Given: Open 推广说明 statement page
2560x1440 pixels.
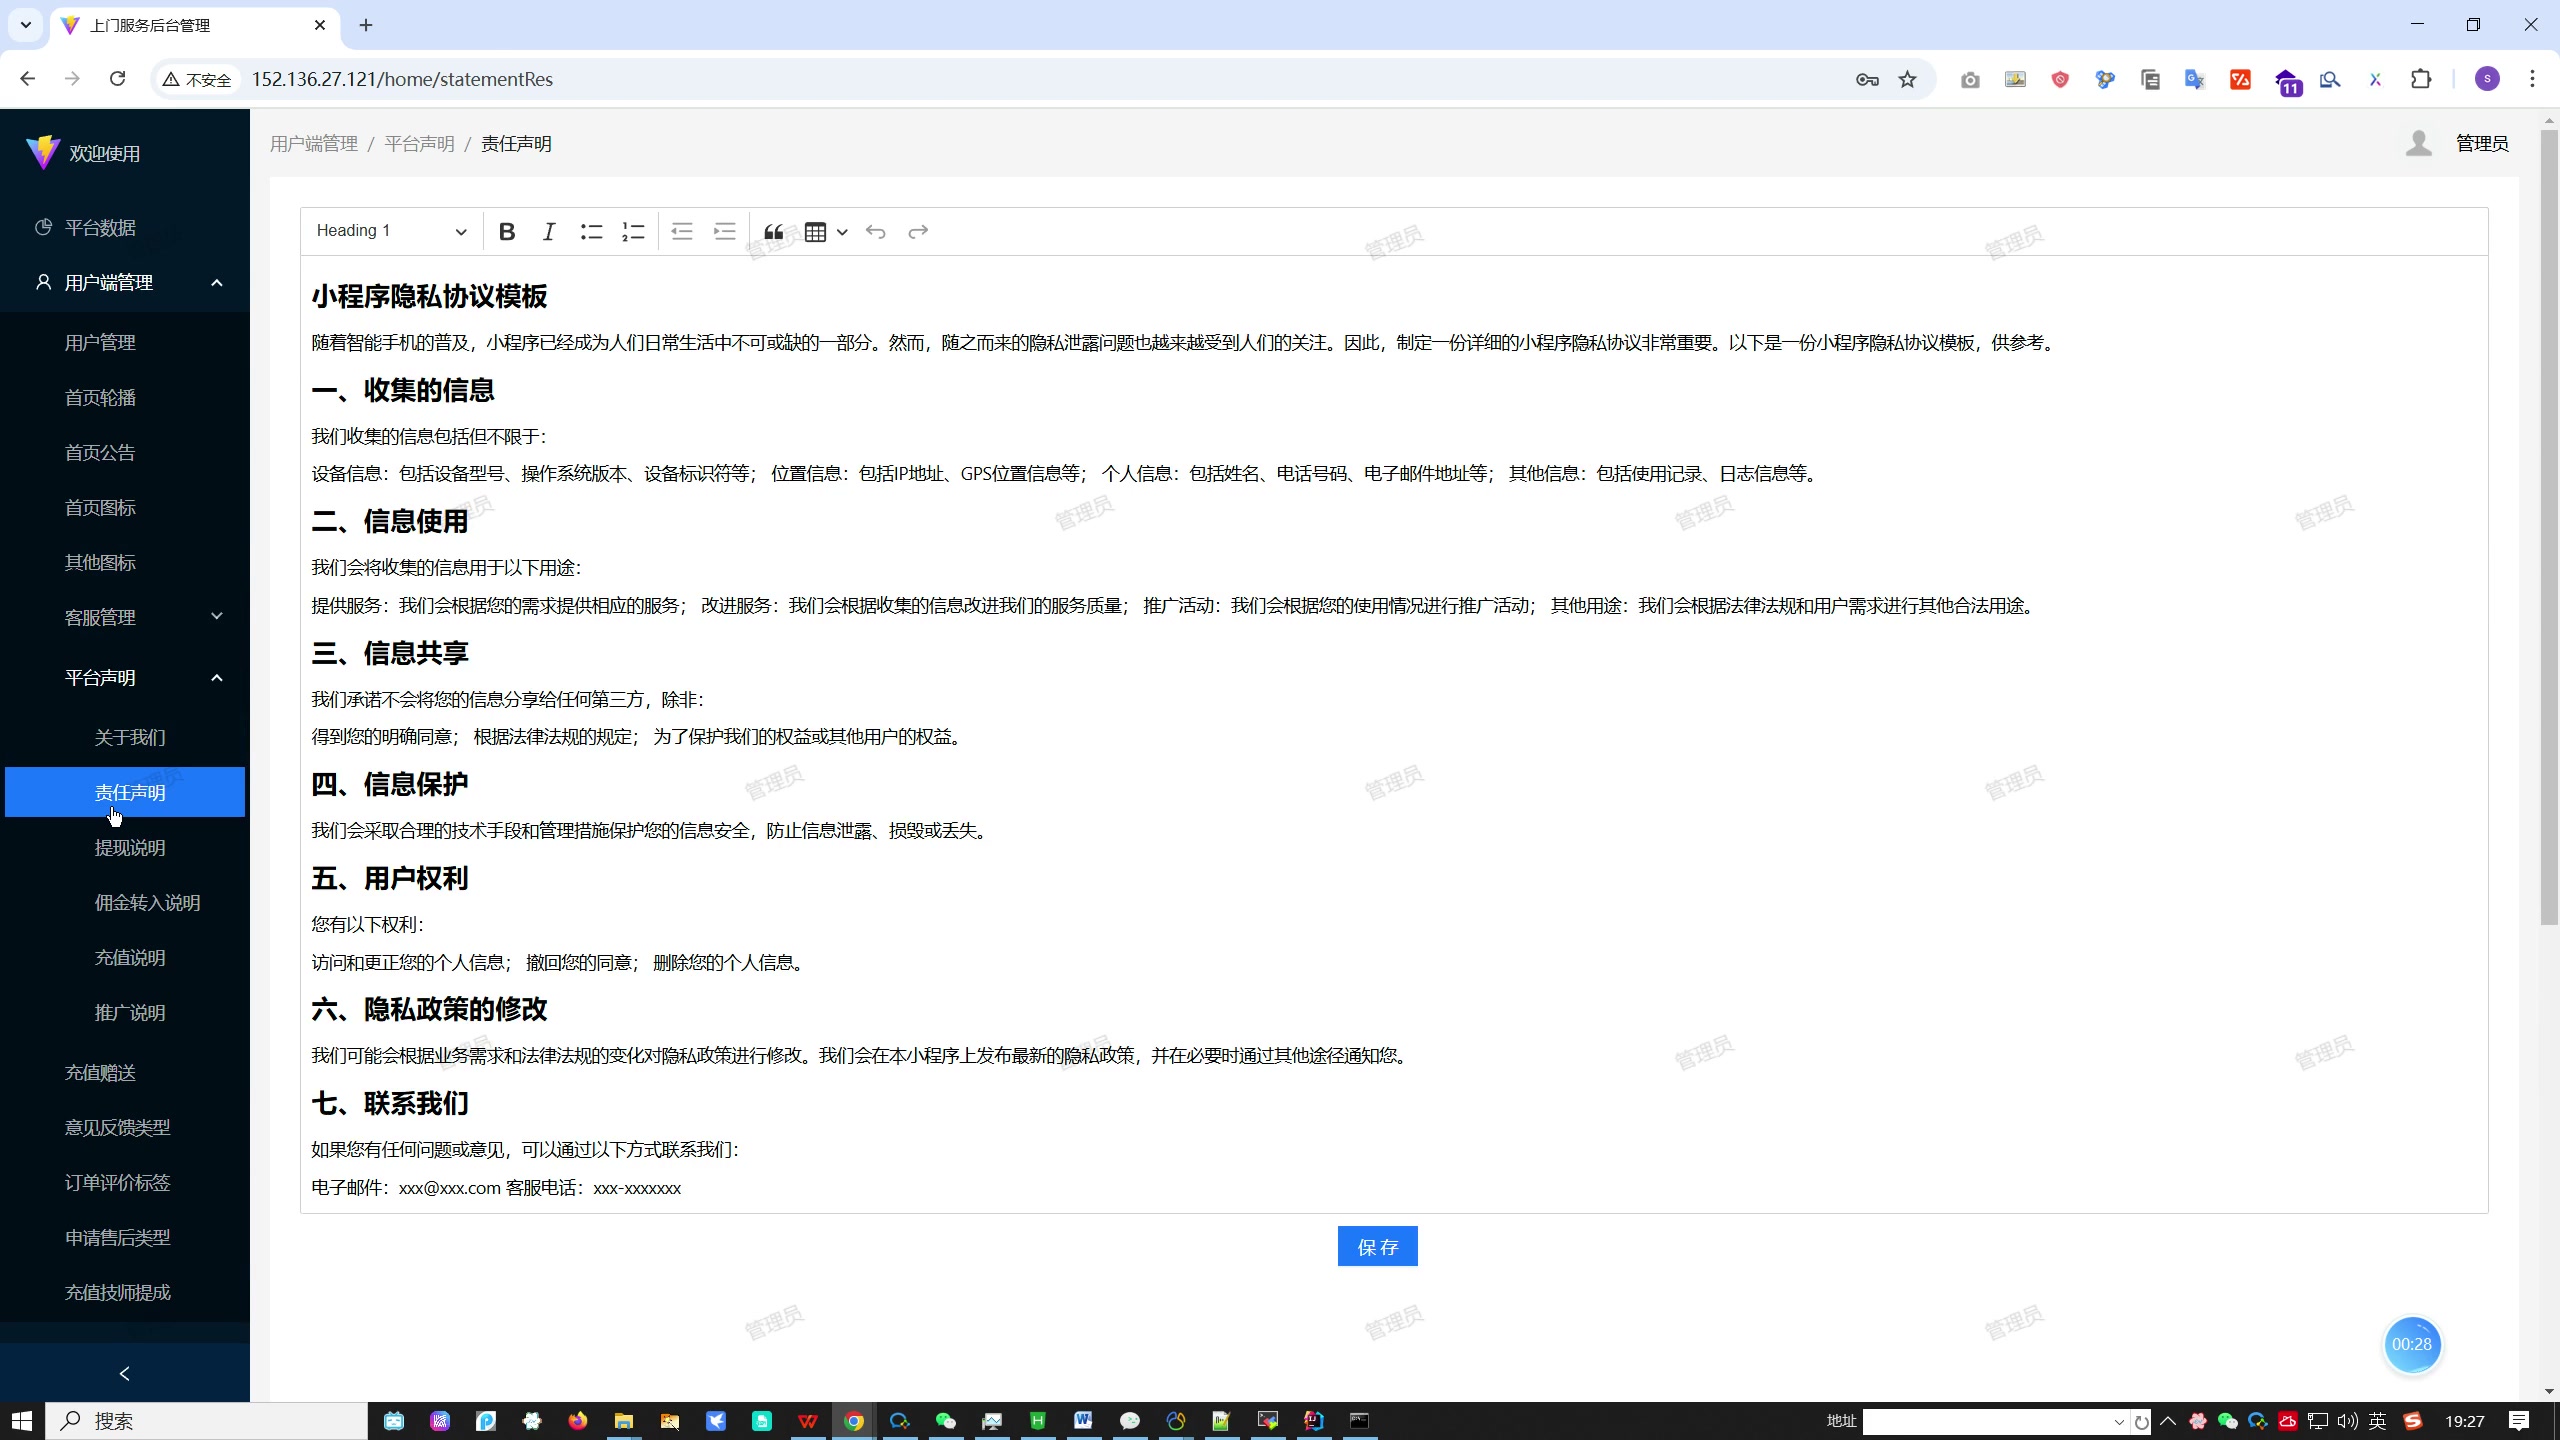Looking at the screenshot, I should 125,1013.
